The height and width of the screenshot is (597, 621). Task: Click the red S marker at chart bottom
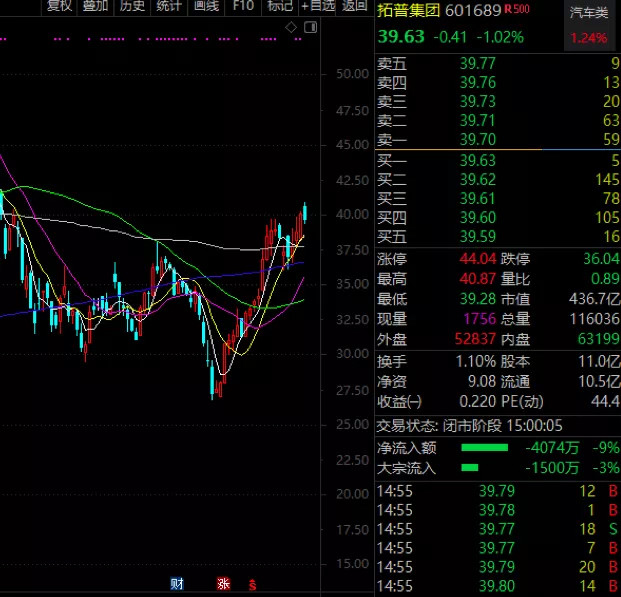[x=252, y=585]
